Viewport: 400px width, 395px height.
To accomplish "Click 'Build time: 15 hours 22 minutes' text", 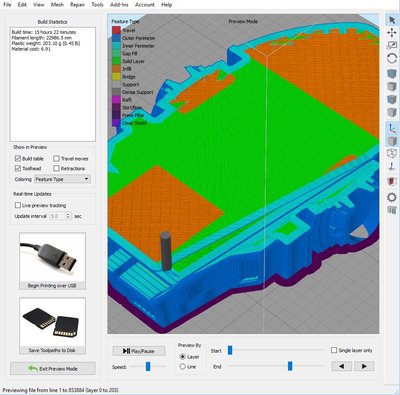I will point(44,32).
